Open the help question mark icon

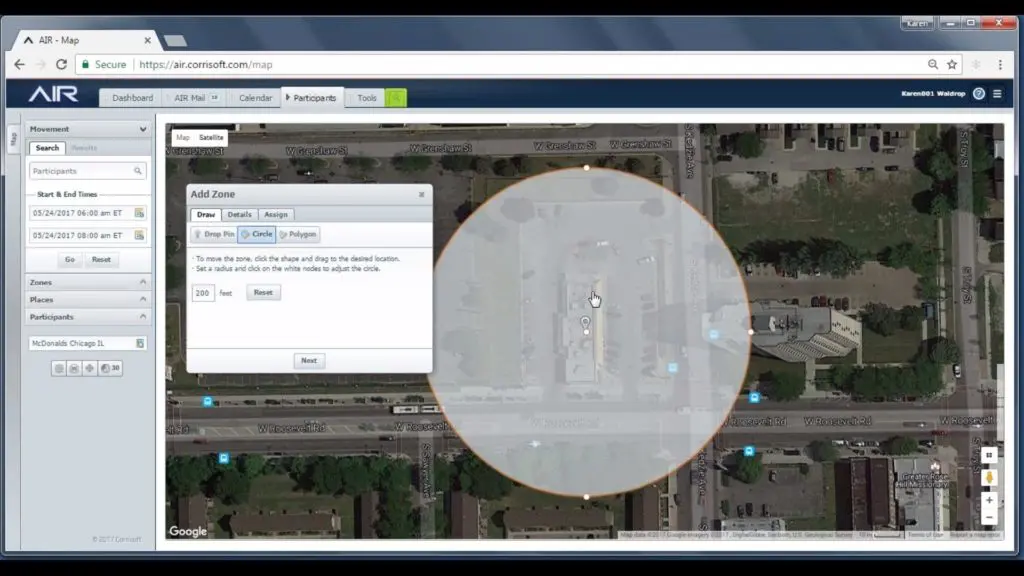pos(978,94)
